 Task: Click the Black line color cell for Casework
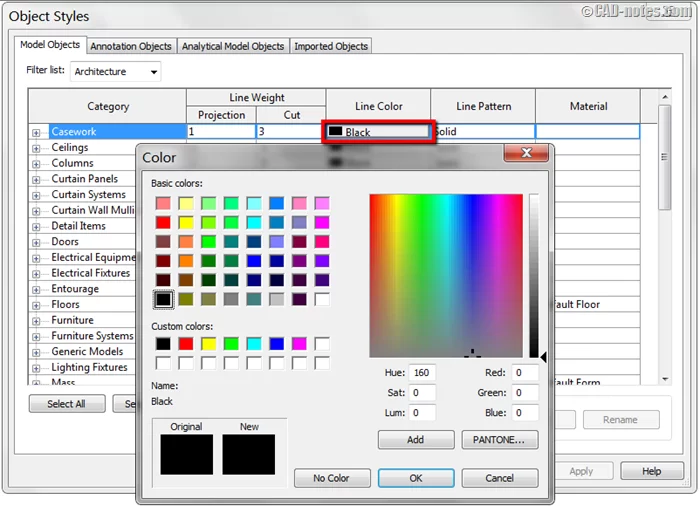[x=378, y=132]
